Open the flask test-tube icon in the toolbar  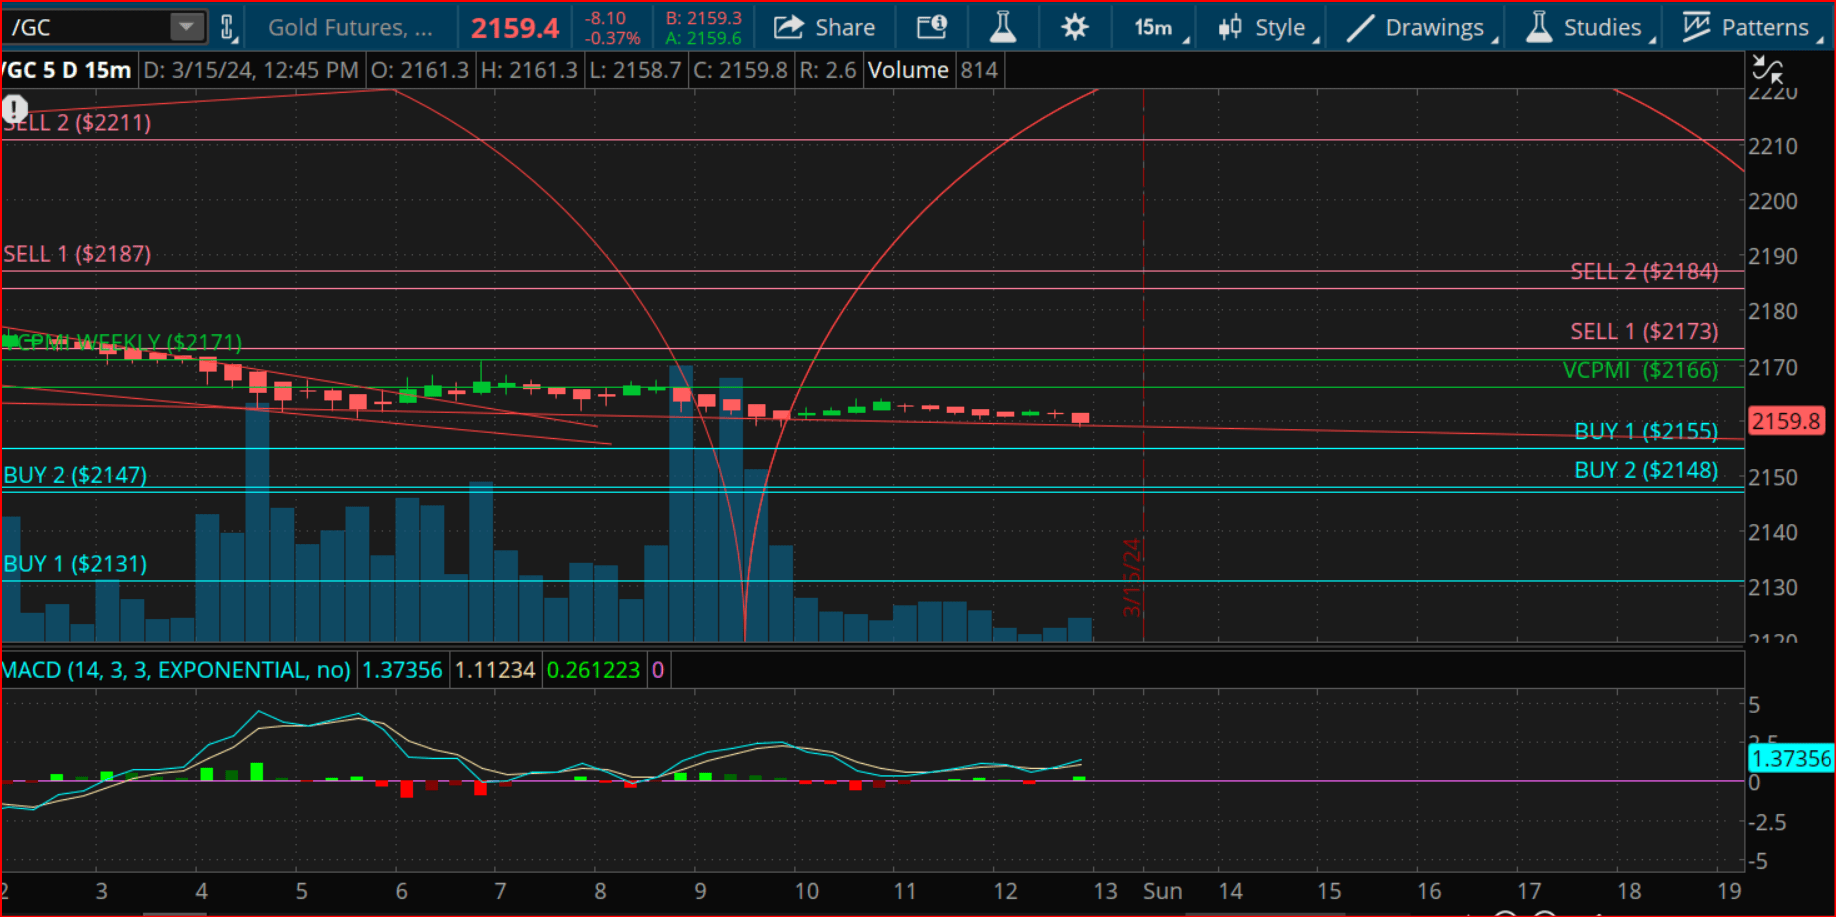point(1003,27)
